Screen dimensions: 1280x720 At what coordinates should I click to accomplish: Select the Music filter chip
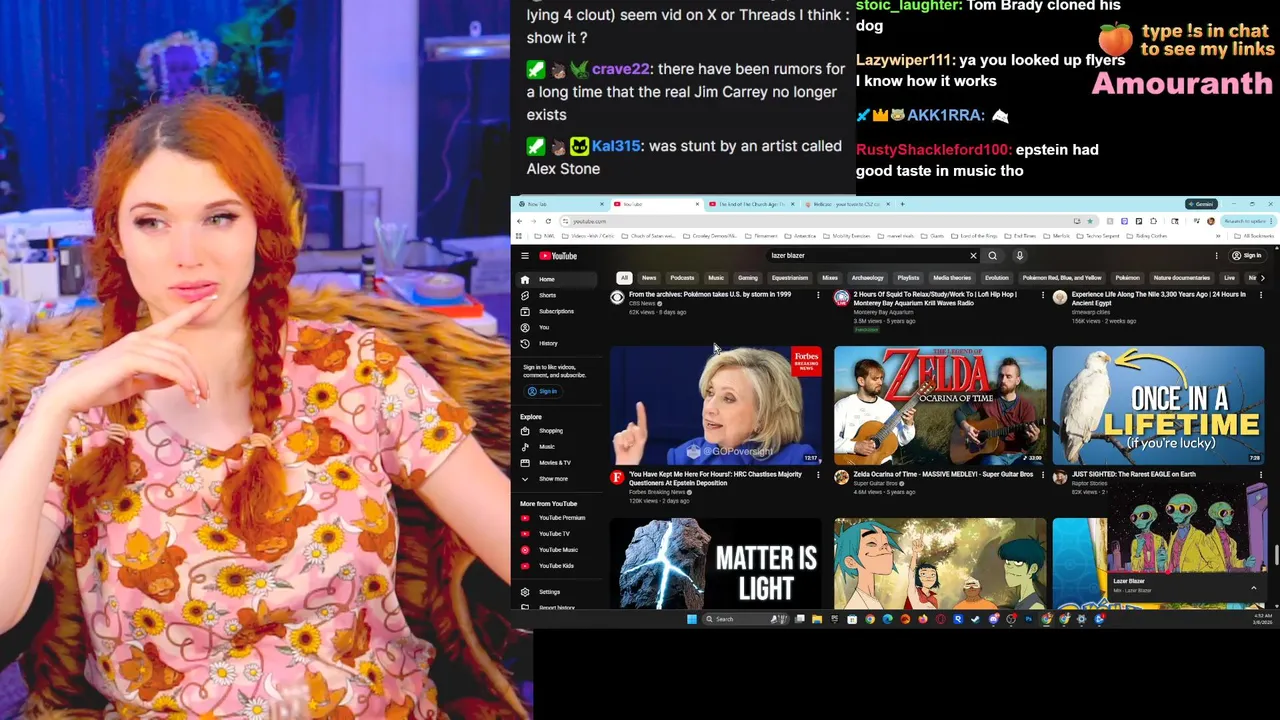[716, 278]
